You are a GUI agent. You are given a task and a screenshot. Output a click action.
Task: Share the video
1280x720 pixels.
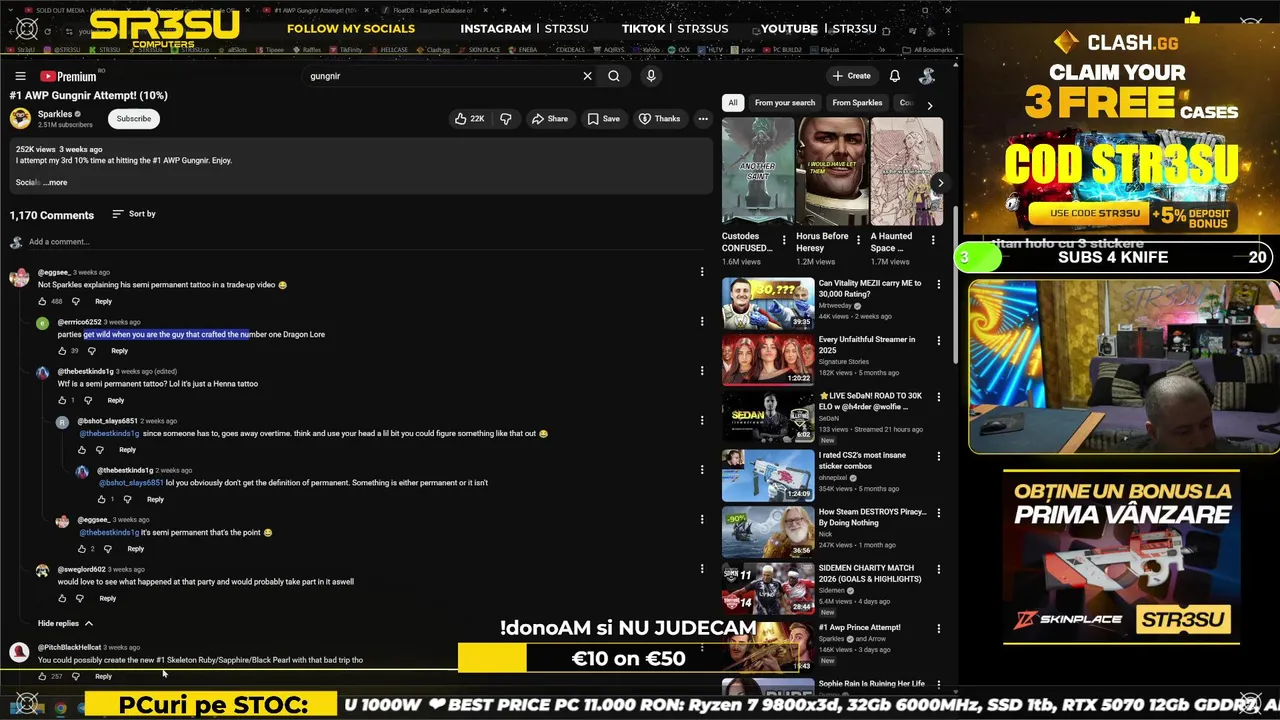[550, 119]
